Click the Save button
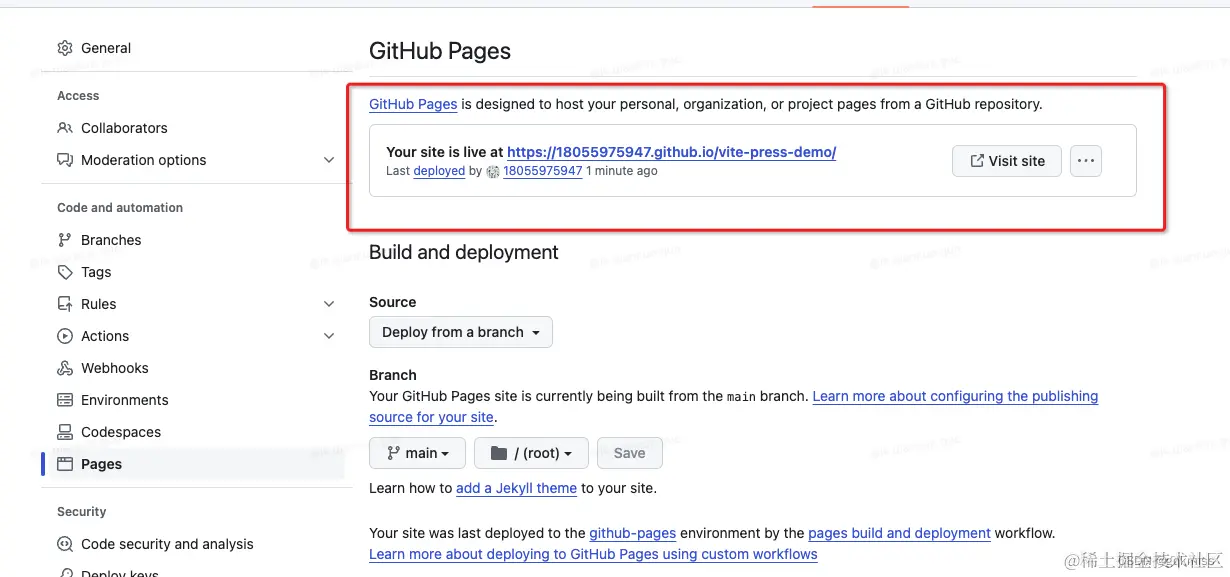Image resolution: width=1230 pixels, height=577 pixels. coord(629,453)
